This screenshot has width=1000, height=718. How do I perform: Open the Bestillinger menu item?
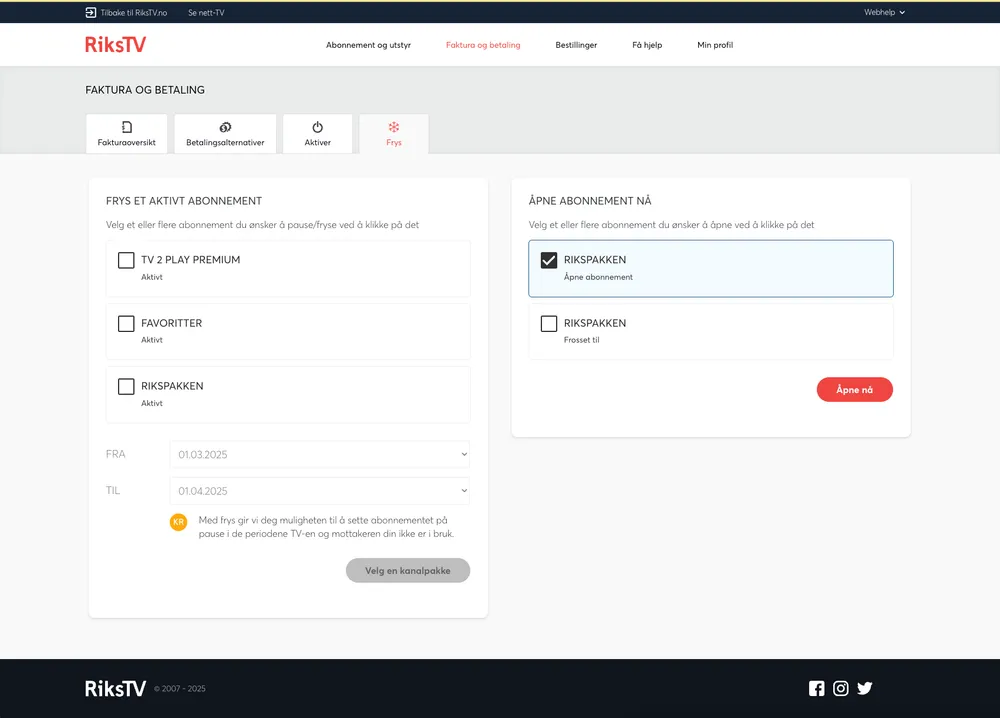576,45
